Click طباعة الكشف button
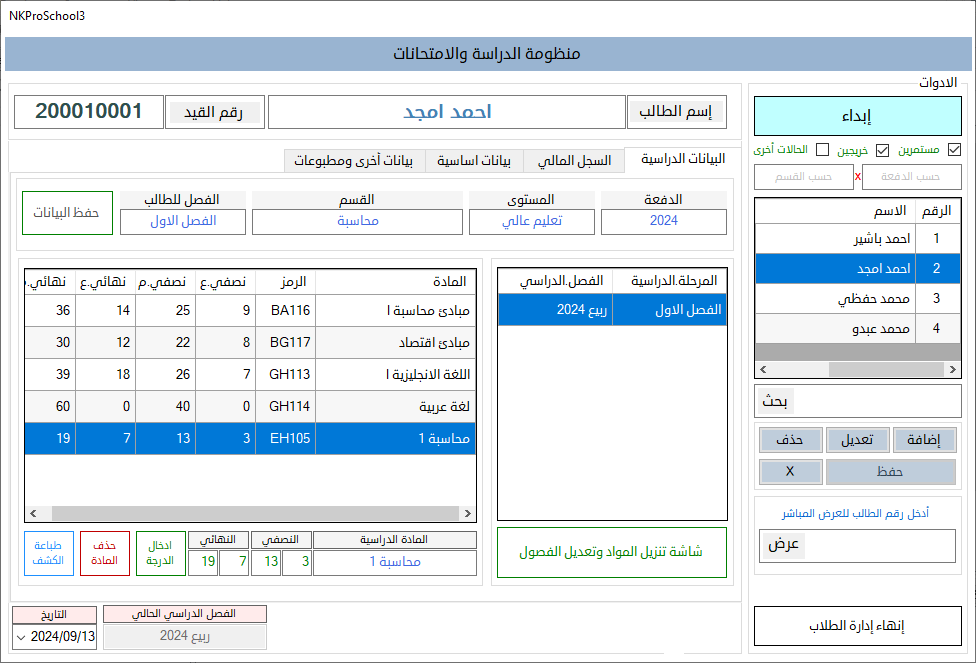The width and height of the screenshot is (976, 663). click(49, 553)
